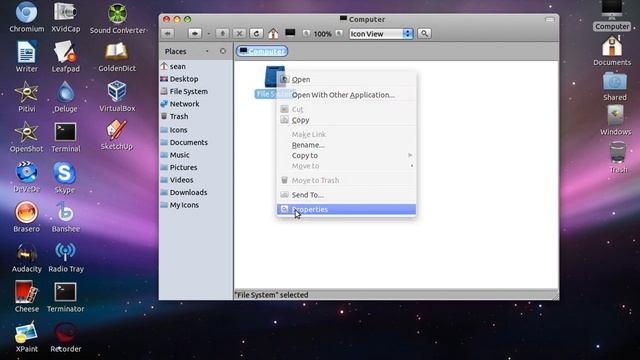Open GoldenDict desktop icon
This screenshot has height=360, width=640.
[x=117, y=57]
